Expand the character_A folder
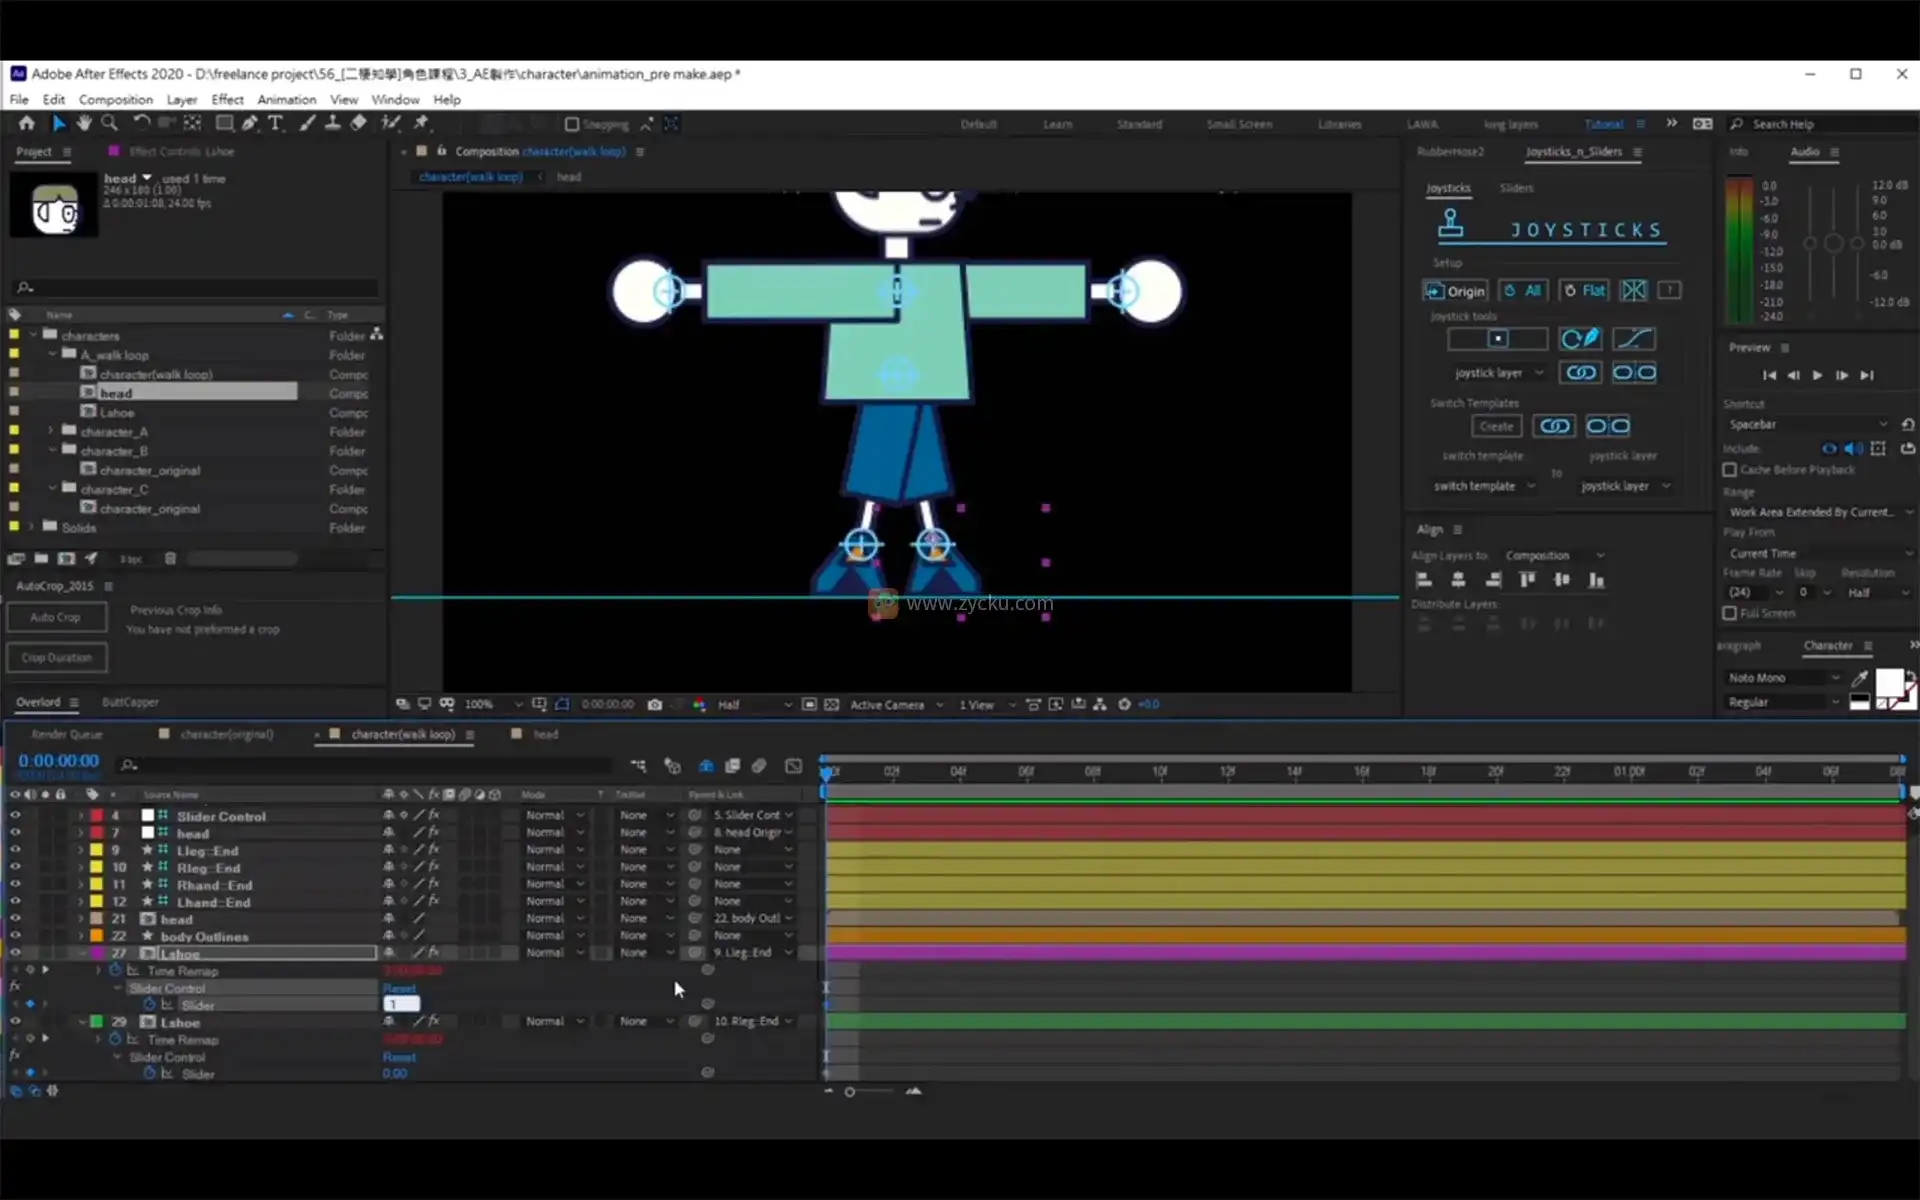 [x=51, y=431]
